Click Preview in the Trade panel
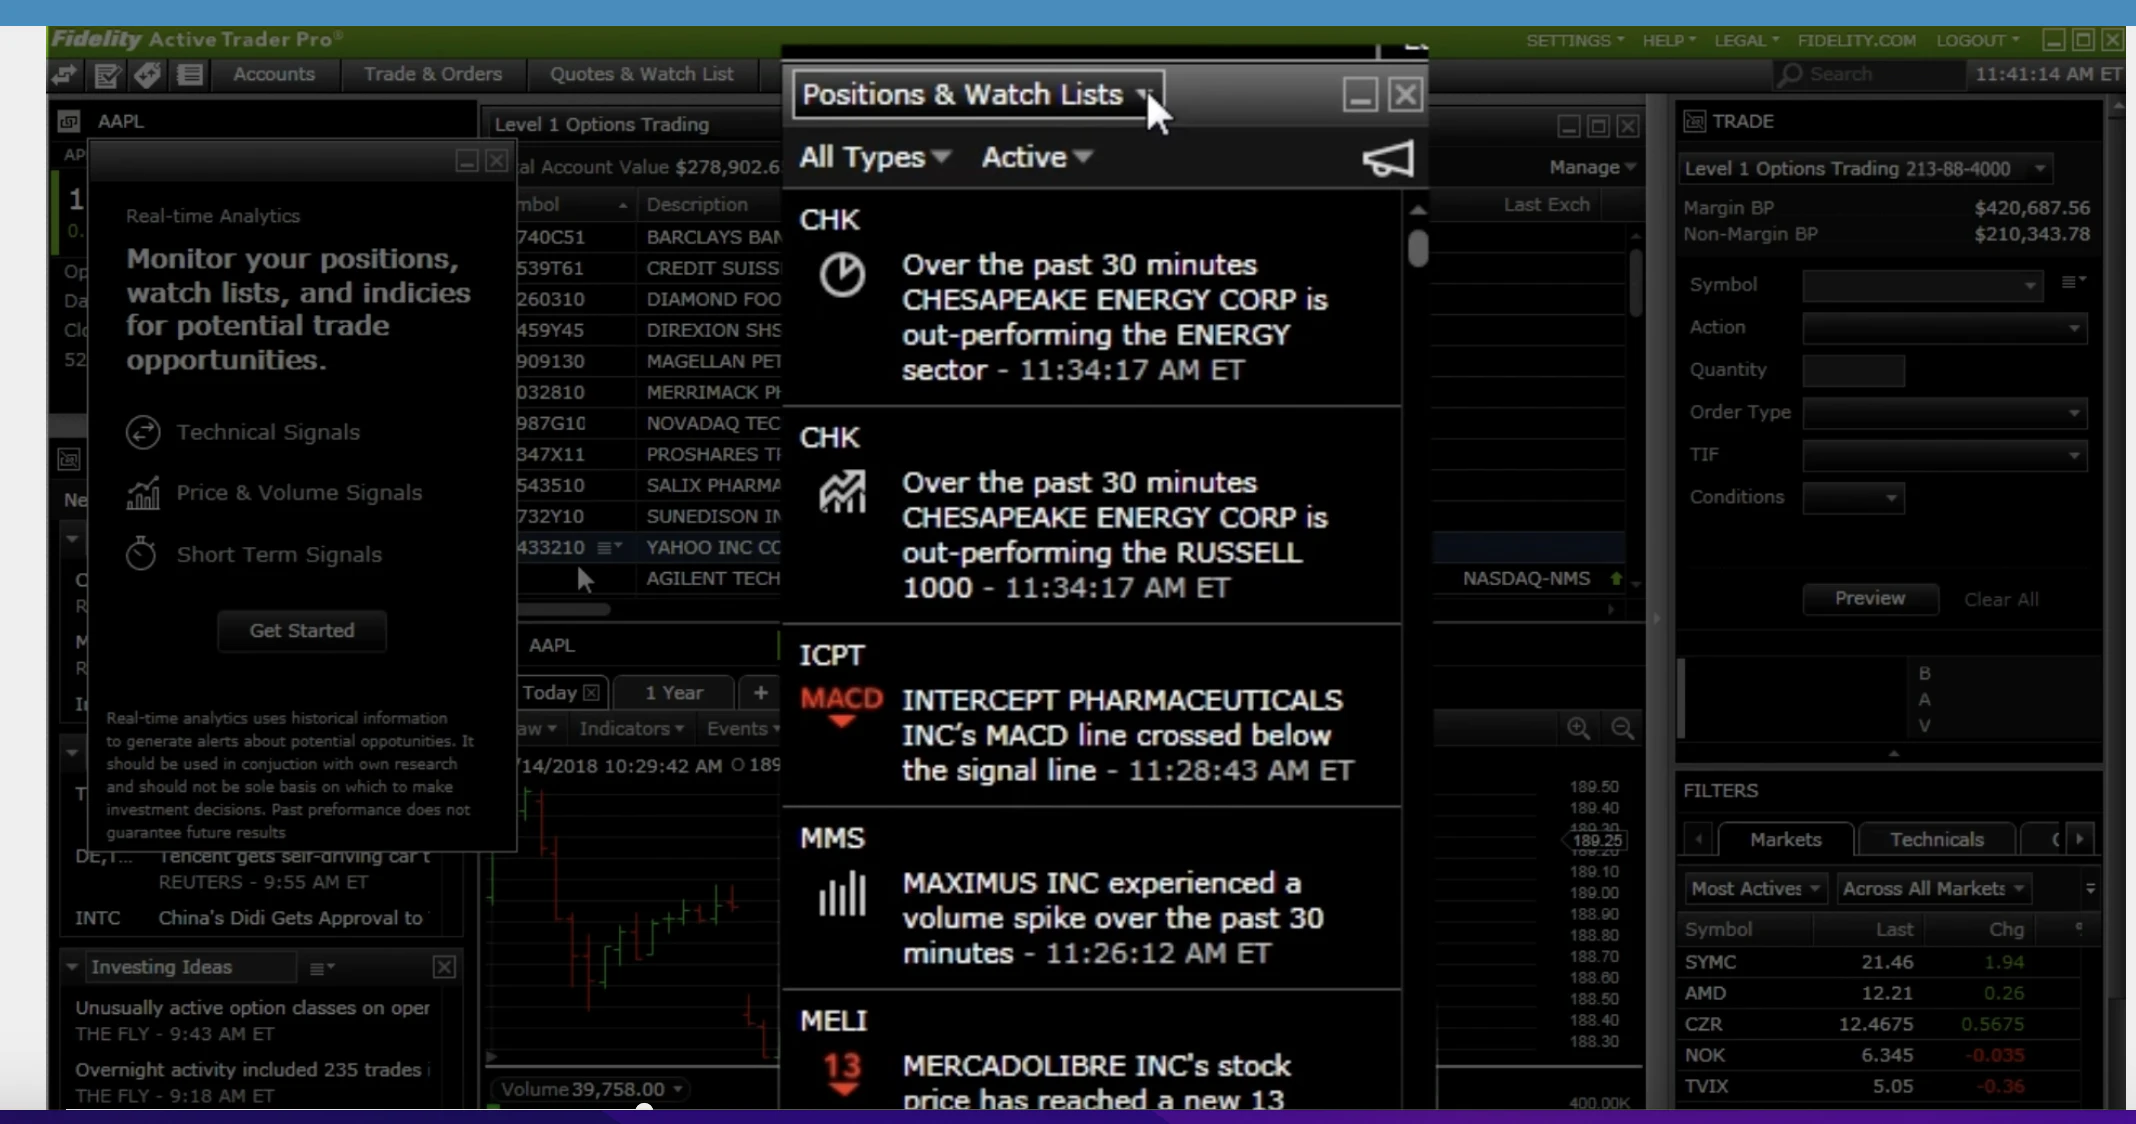This screenshot has width=2136, height=1124. 1869,598
